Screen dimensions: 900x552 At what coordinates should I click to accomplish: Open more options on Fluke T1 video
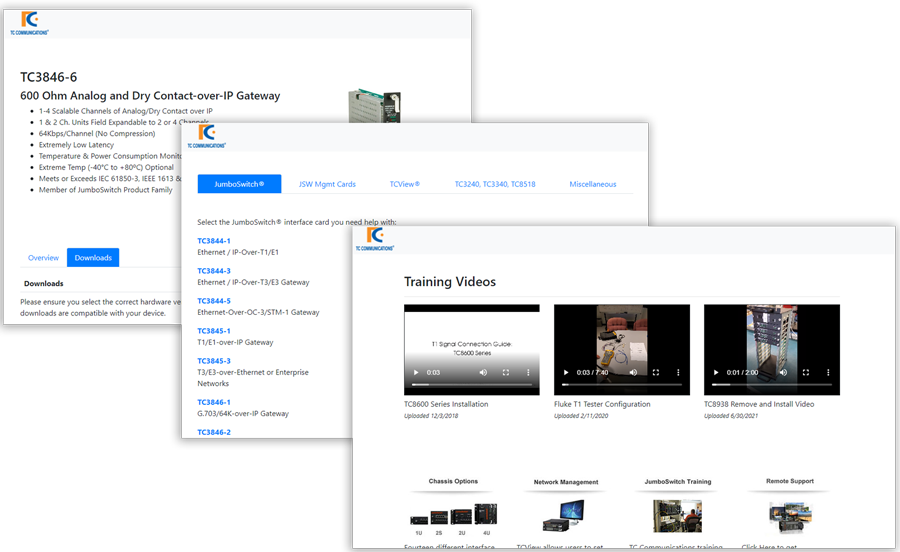[678, 372]
